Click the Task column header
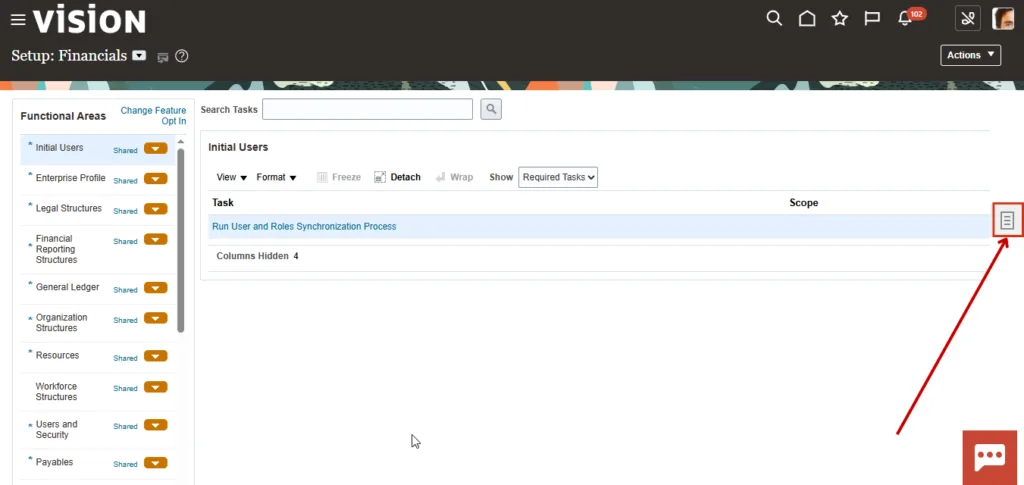 tap(223, 203)
